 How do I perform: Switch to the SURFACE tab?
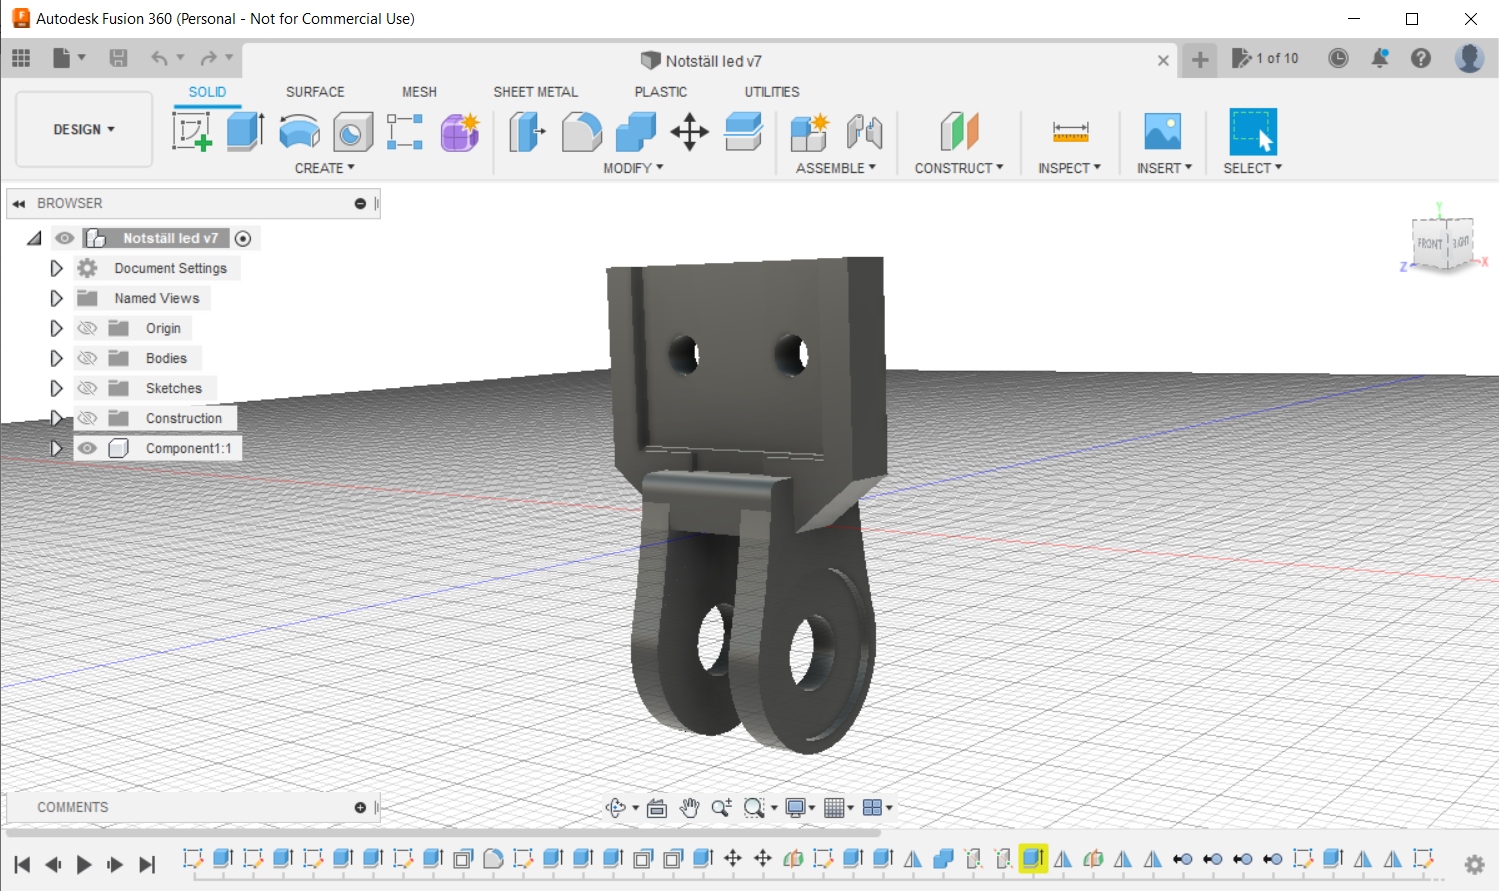pyautogui.click(x=315, y=91)
